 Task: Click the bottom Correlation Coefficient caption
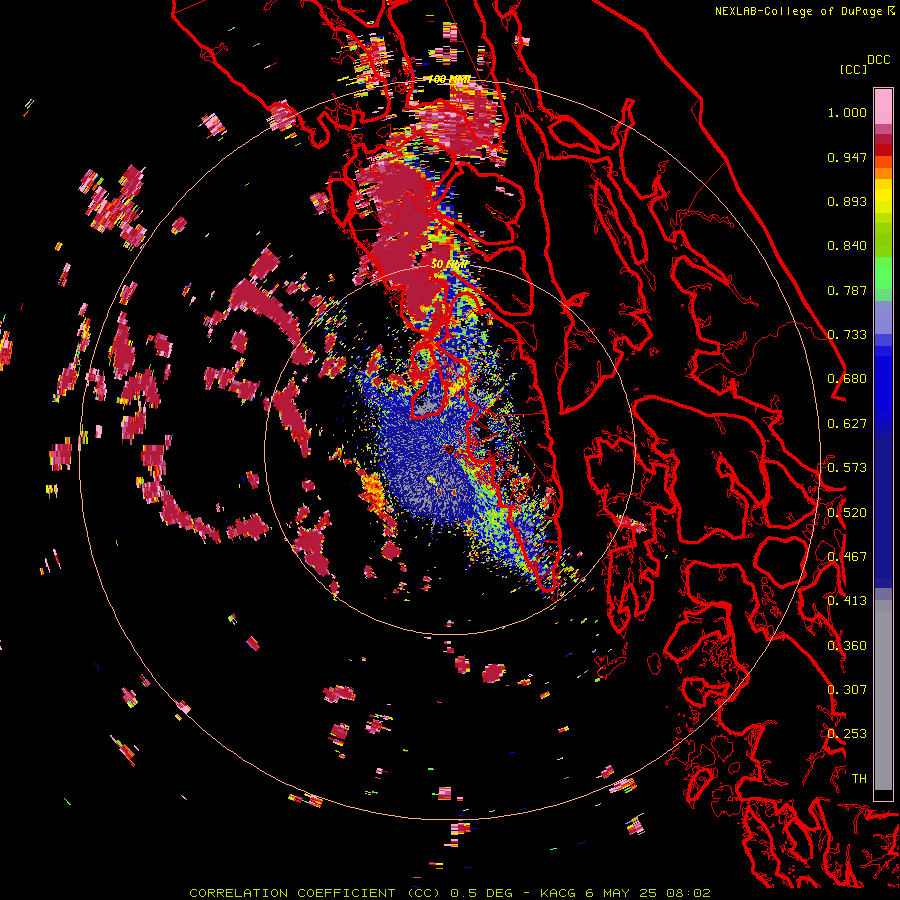coord(450,893)
